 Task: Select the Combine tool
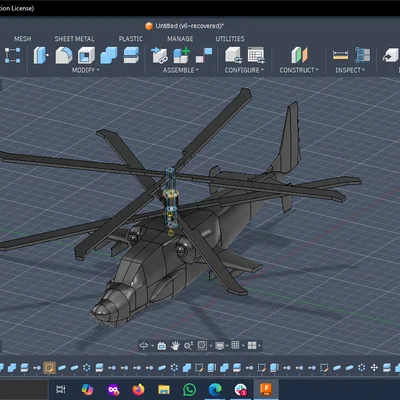tap(109, 55)
